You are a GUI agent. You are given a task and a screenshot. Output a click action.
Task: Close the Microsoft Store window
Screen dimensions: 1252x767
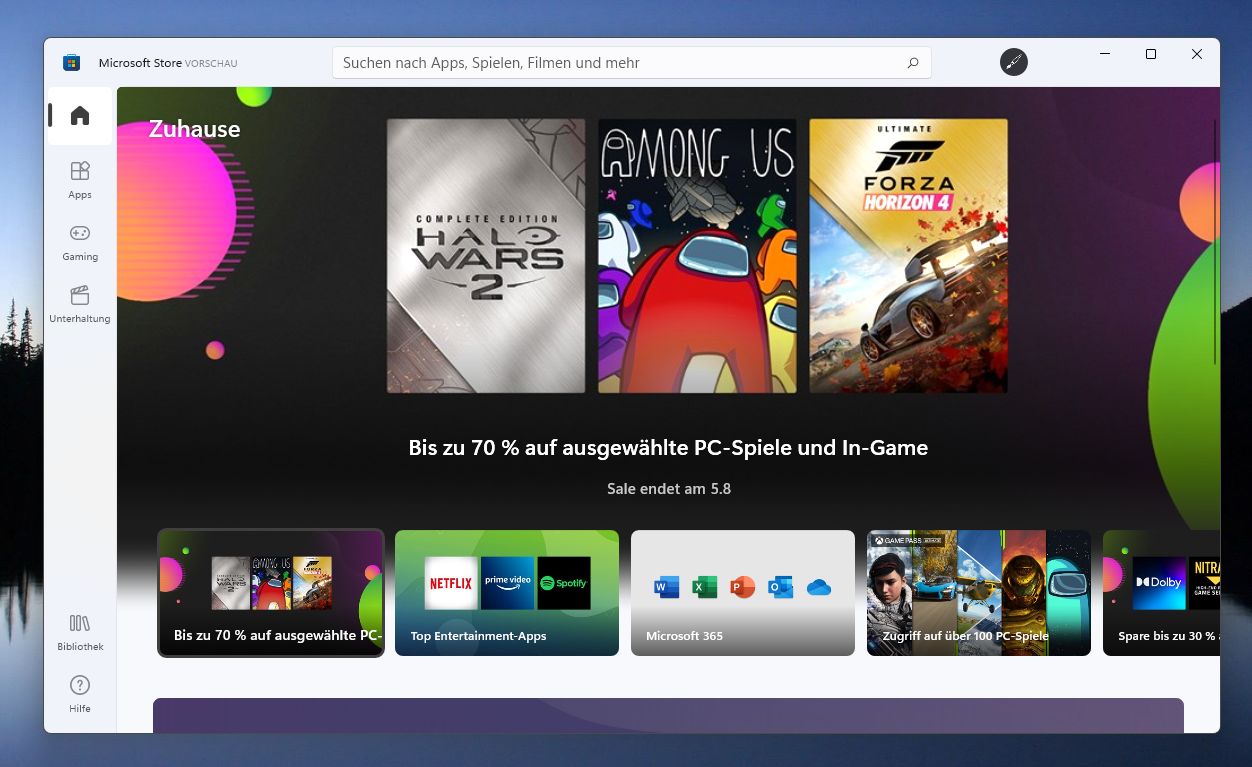pos(1197,54)
